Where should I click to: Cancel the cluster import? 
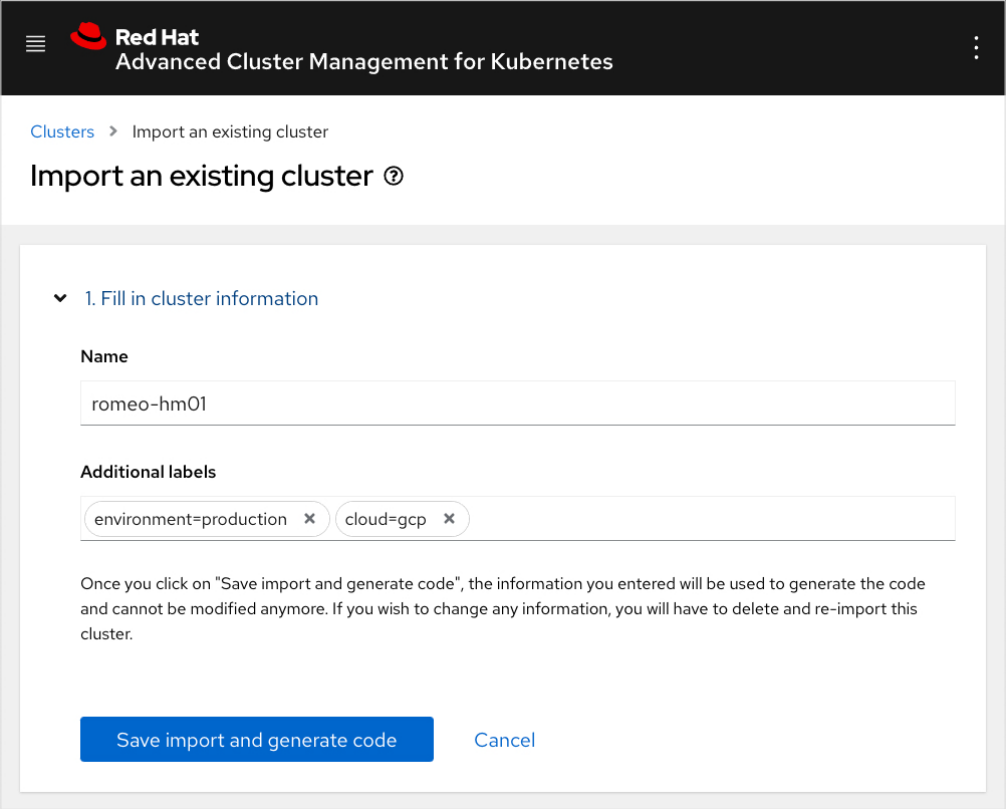504,739
